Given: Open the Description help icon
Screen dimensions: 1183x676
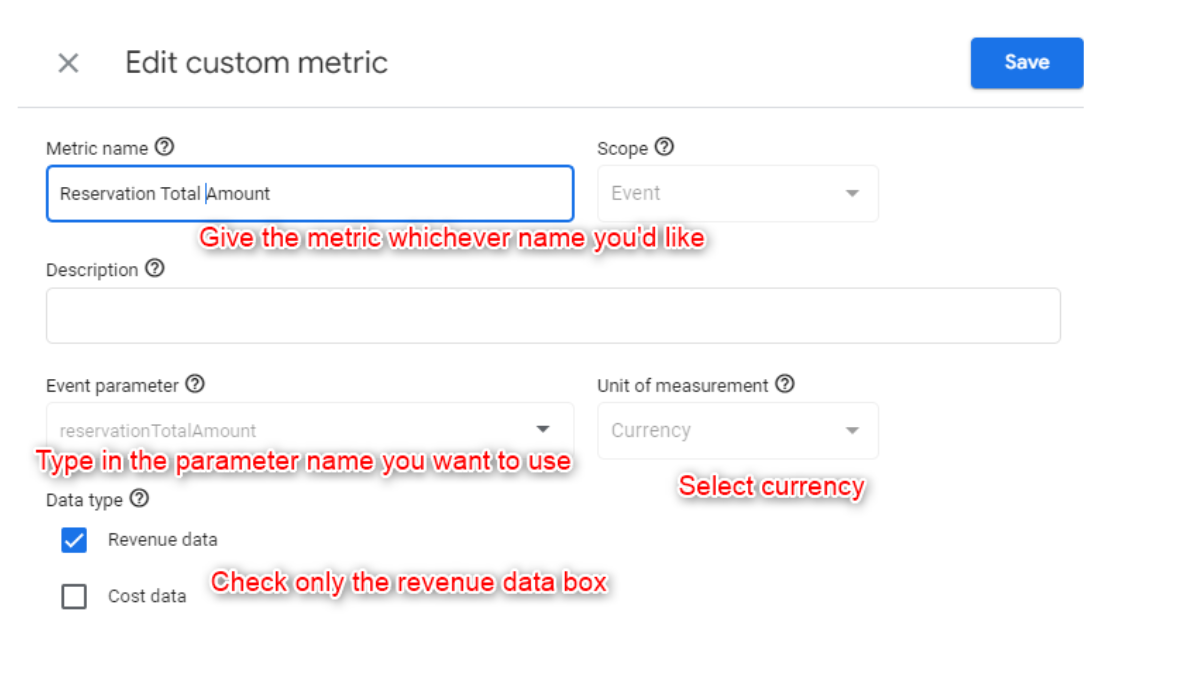Looking at the screenshot, I should click(155, 269).
